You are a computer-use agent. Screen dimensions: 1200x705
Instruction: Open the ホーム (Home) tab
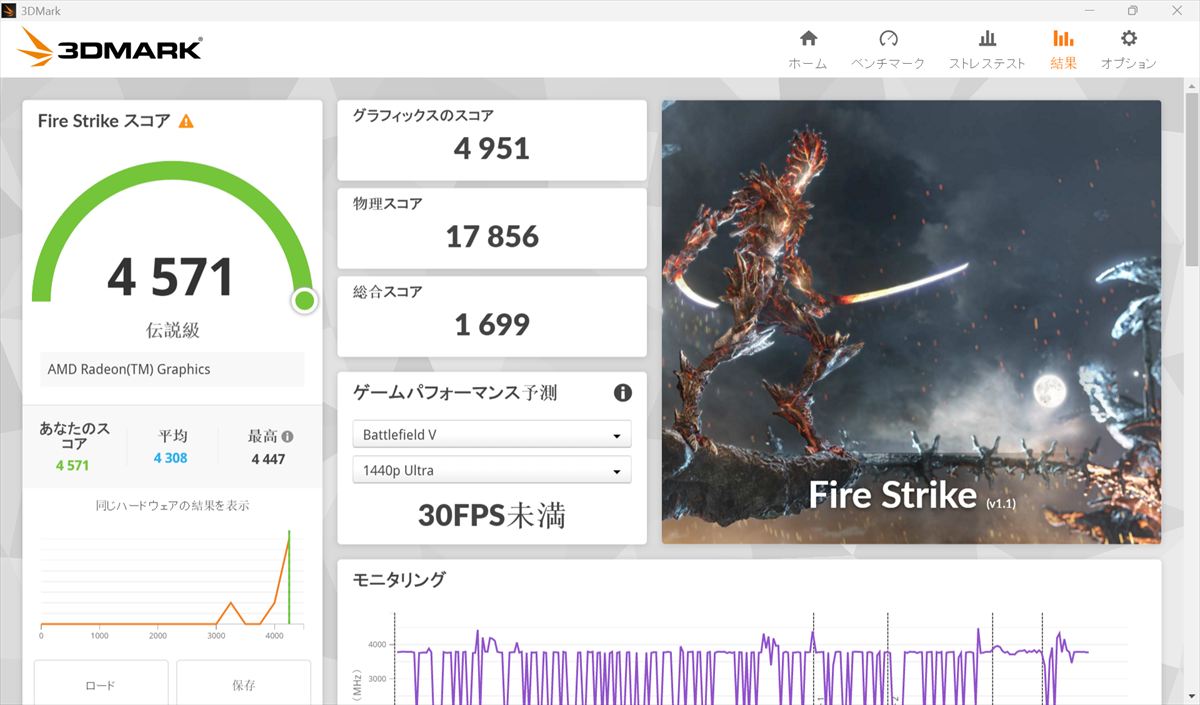tap(808, 49)
